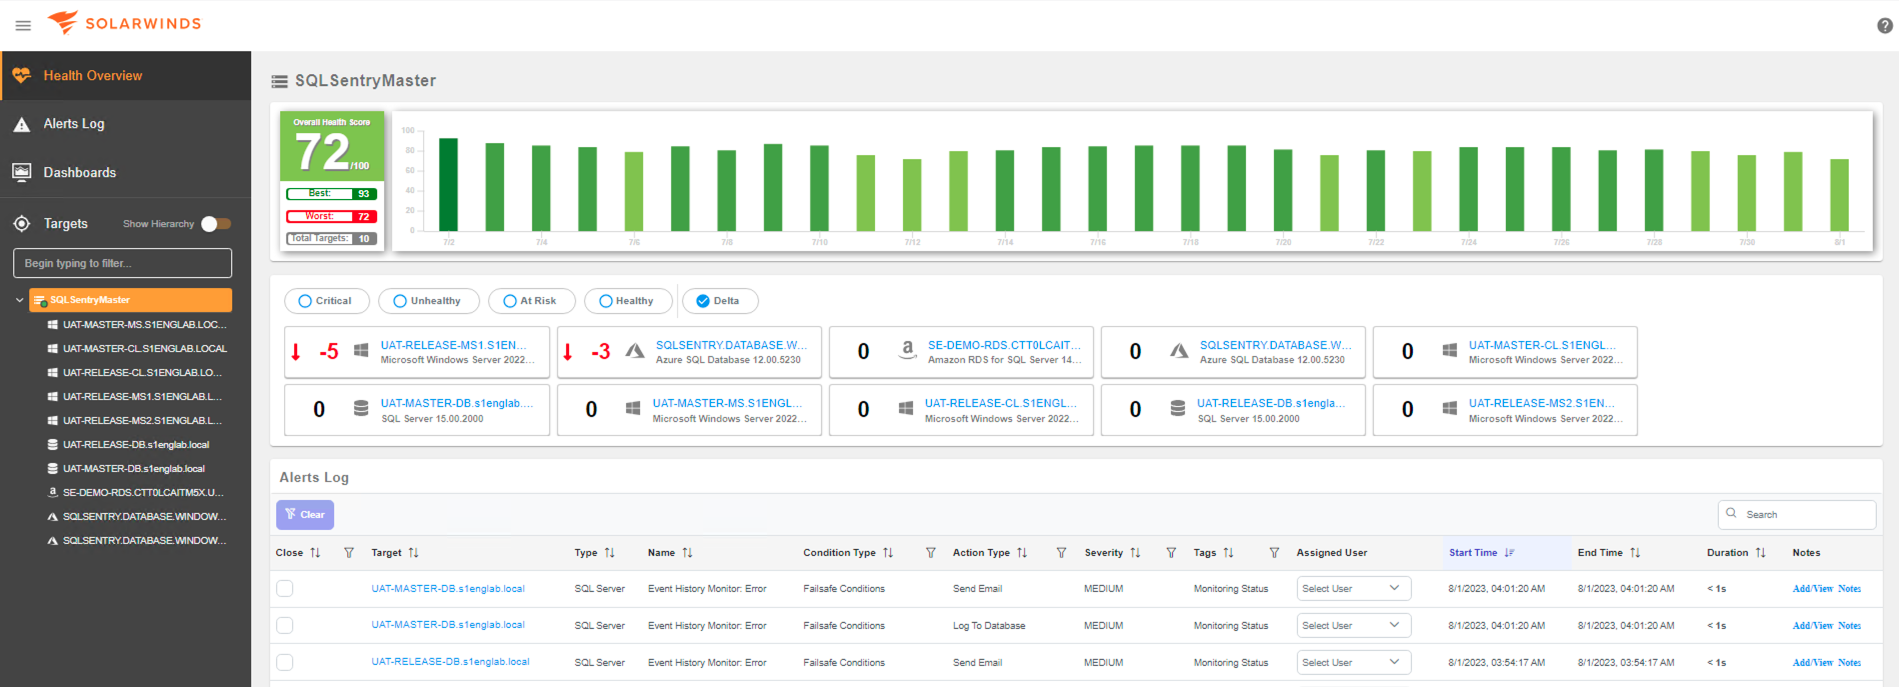Viewport: 1899px width, 687px height.
Task: Check Close box for first UAT-MASTER-DB alert
Action: click(285, 589)
